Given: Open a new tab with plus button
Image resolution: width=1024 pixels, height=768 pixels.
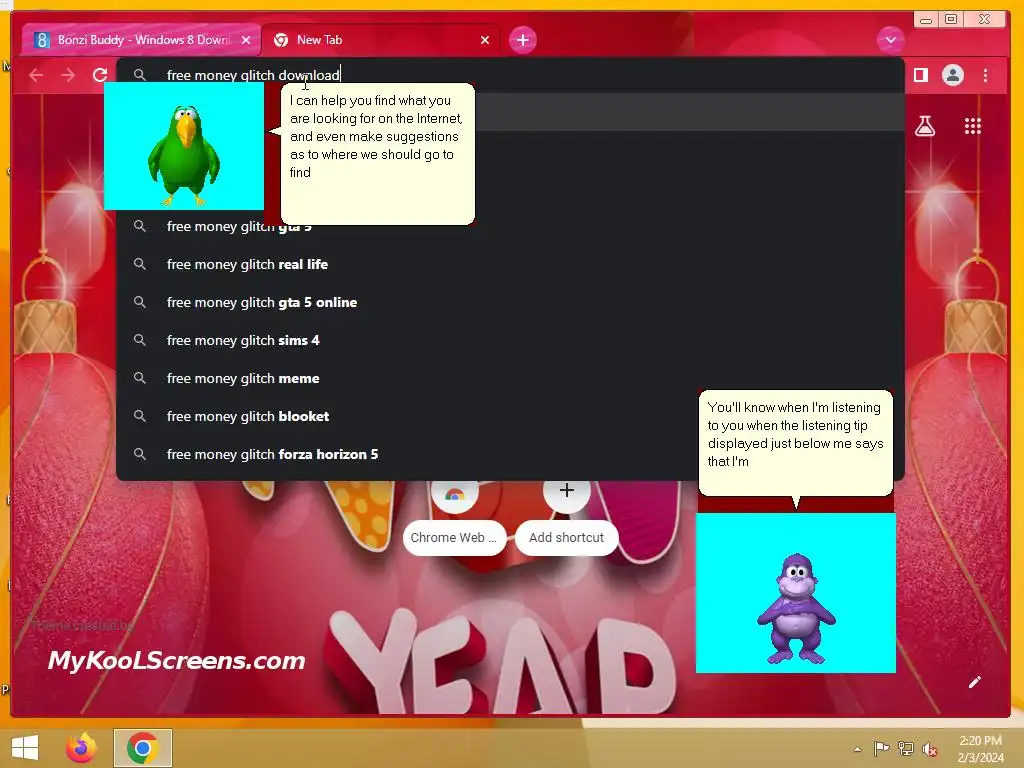Looking at the screenshot, I should pos(522,40).
